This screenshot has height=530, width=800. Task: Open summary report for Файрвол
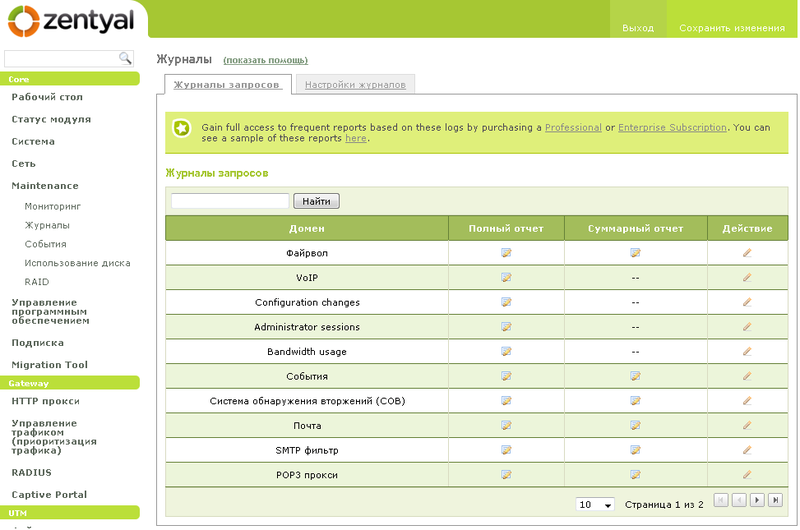pos(635,253)
